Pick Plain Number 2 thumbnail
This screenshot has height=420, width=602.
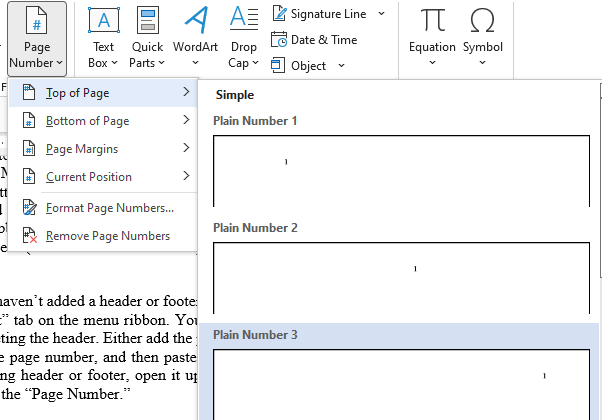pos(400,277)
